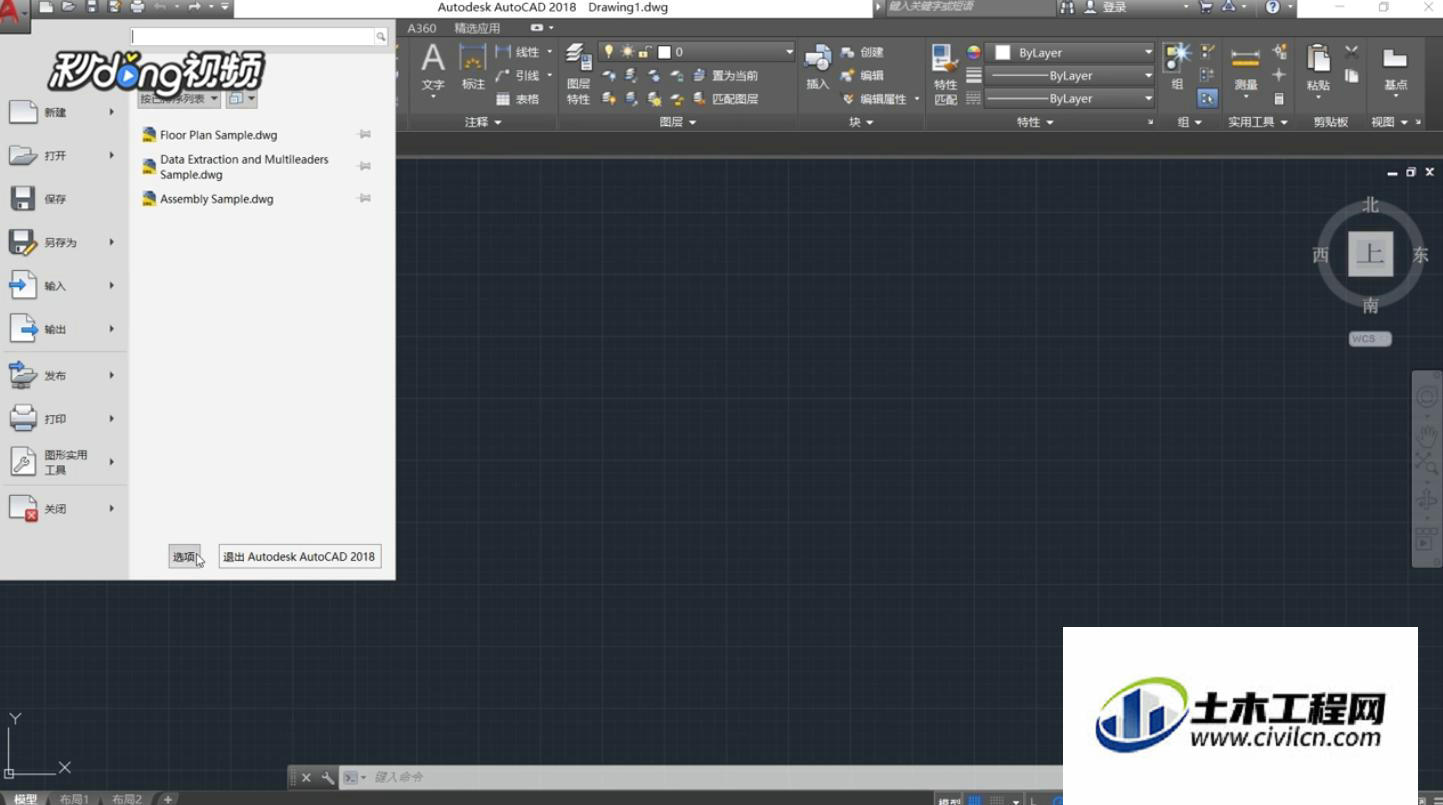The height and width of the screenshot is (805, 1443).
Task: Click 匹配图层 match layer tool
Action: 727,99
